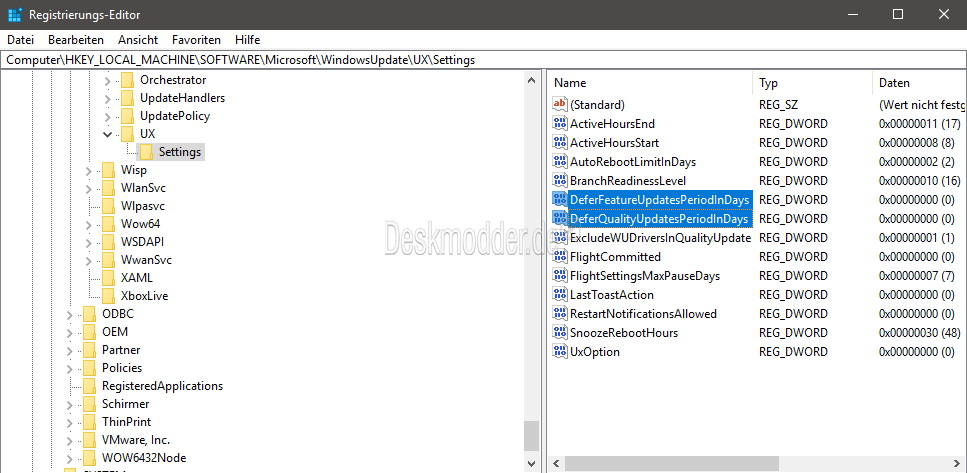This screenshot has height=473, width=967.
Task: Click the tree pane scroll down arrow
Action: tap(532, 462)
